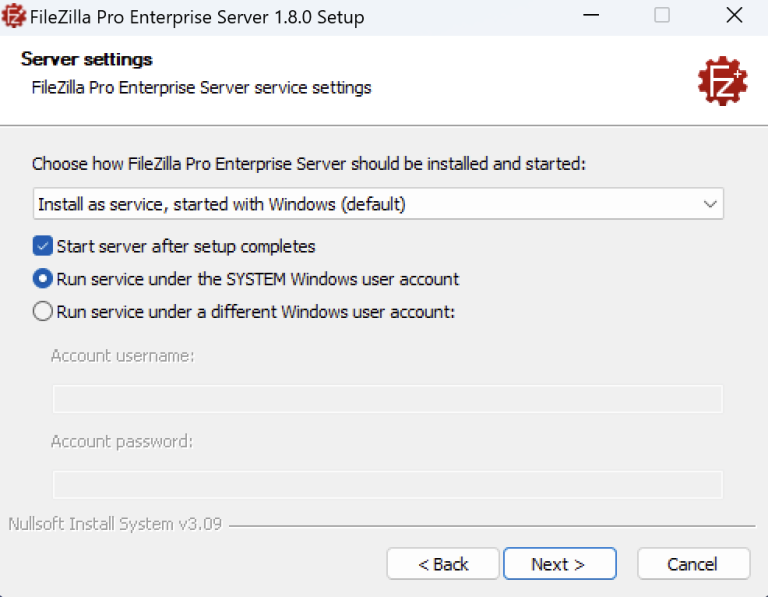Cancel the setup wizard
Screen dimensions: 768x597
point(694,564)
